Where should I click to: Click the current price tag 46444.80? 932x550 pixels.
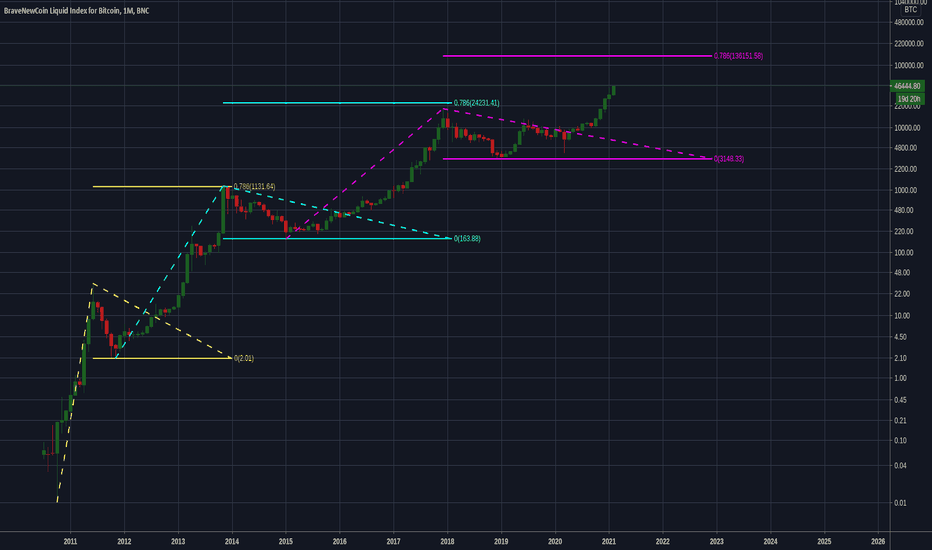click(x=907, y=86)
